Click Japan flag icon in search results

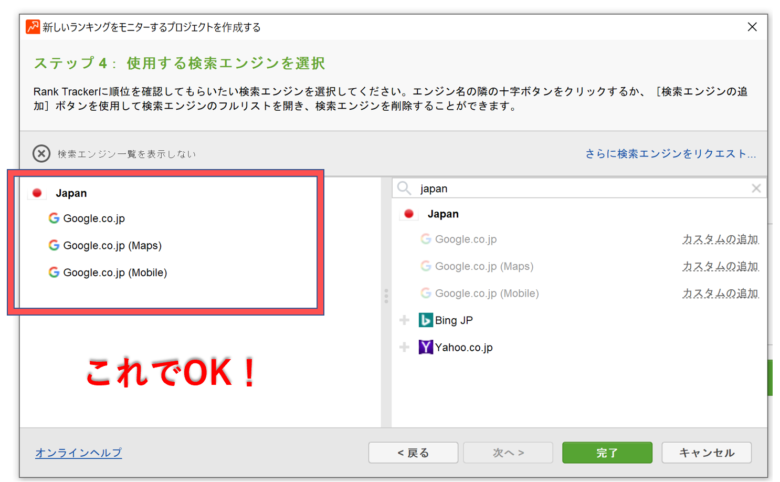click(409, 213)
